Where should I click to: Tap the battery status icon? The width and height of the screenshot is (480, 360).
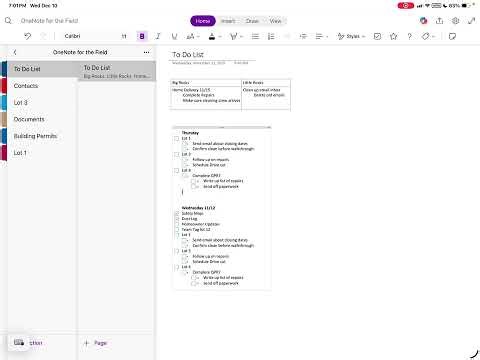[466, 6]
